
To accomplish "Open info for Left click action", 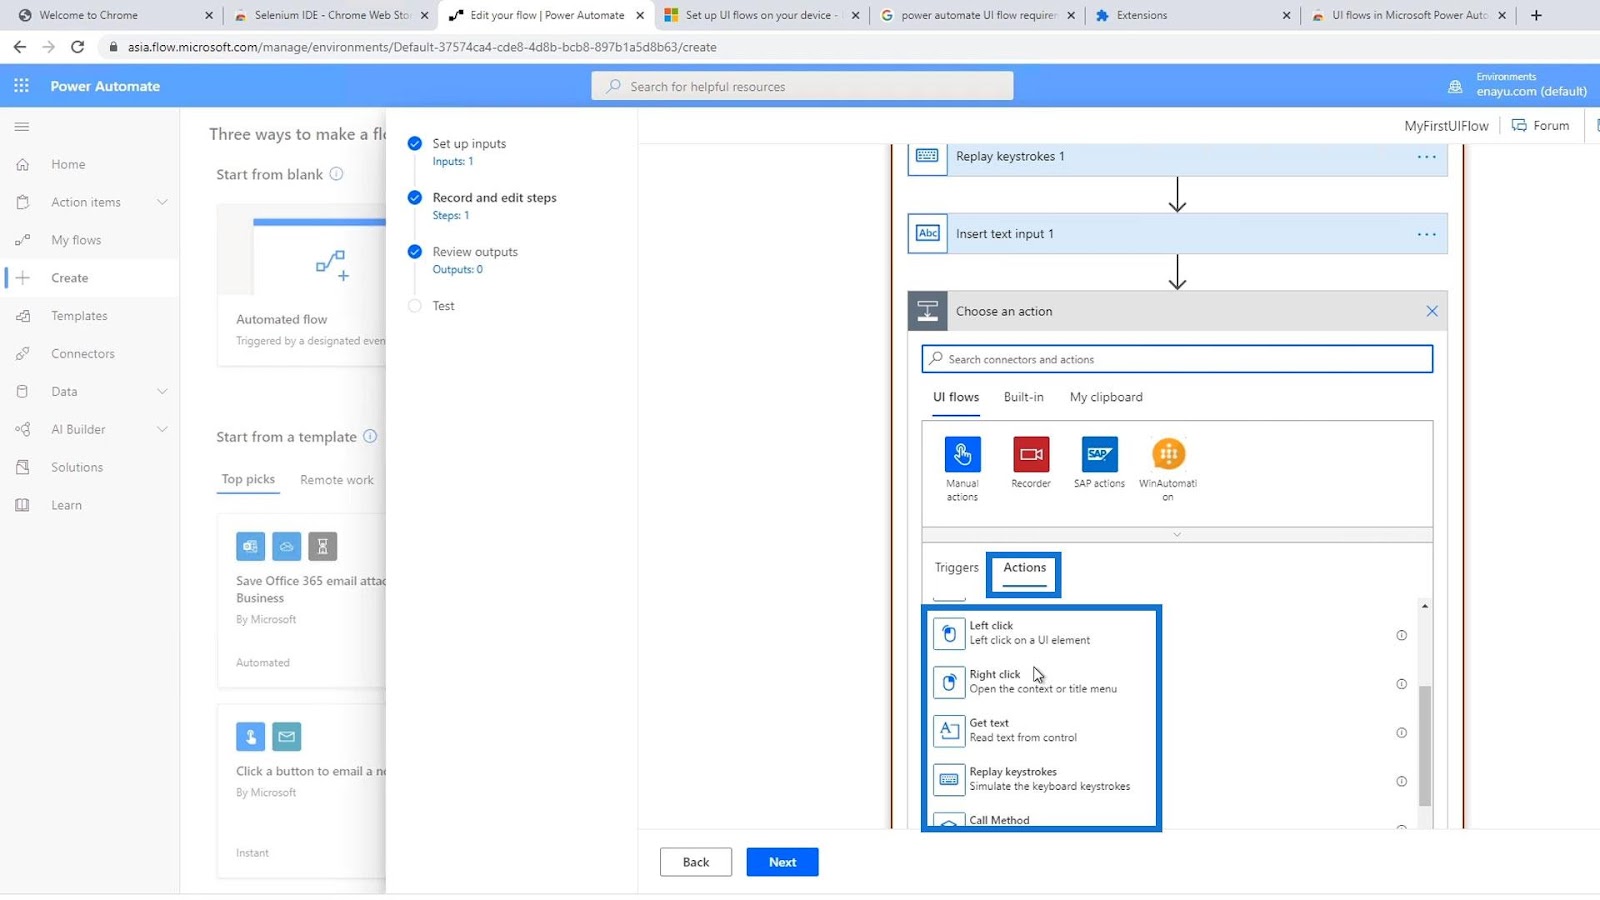I will [x=1401, y=635].
